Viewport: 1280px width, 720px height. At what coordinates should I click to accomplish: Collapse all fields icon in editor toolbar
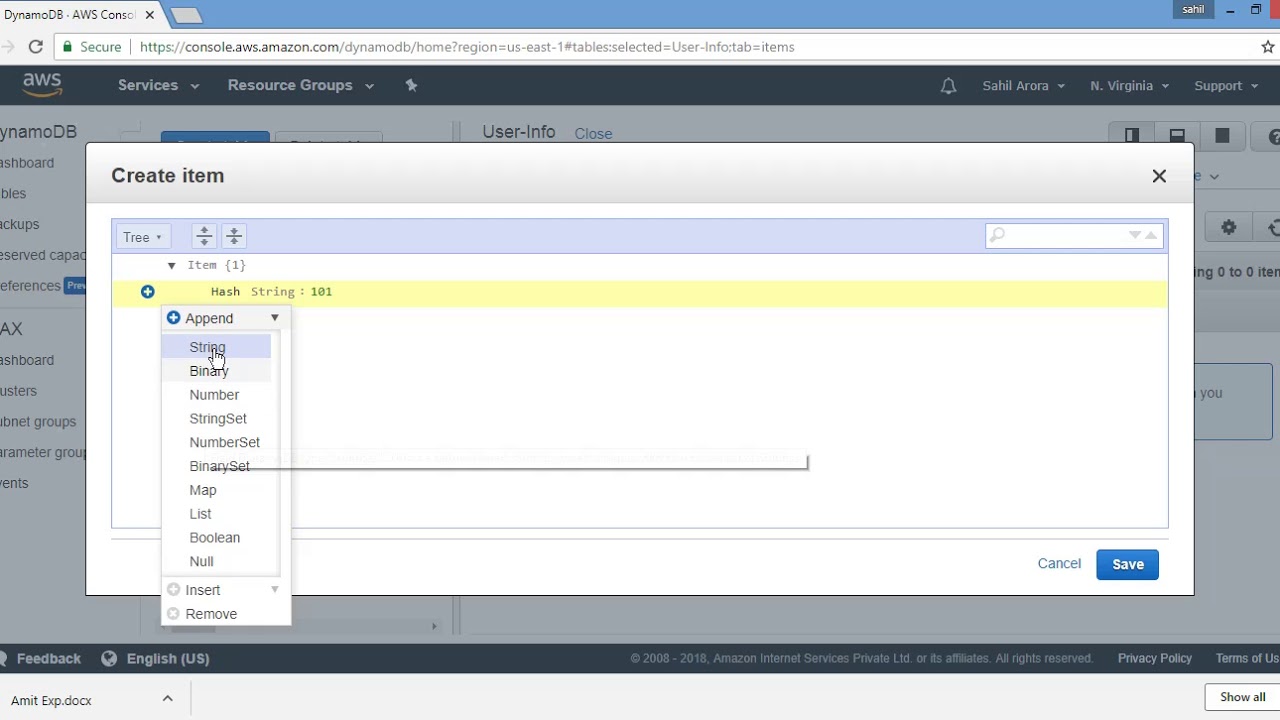pos(234,236)
